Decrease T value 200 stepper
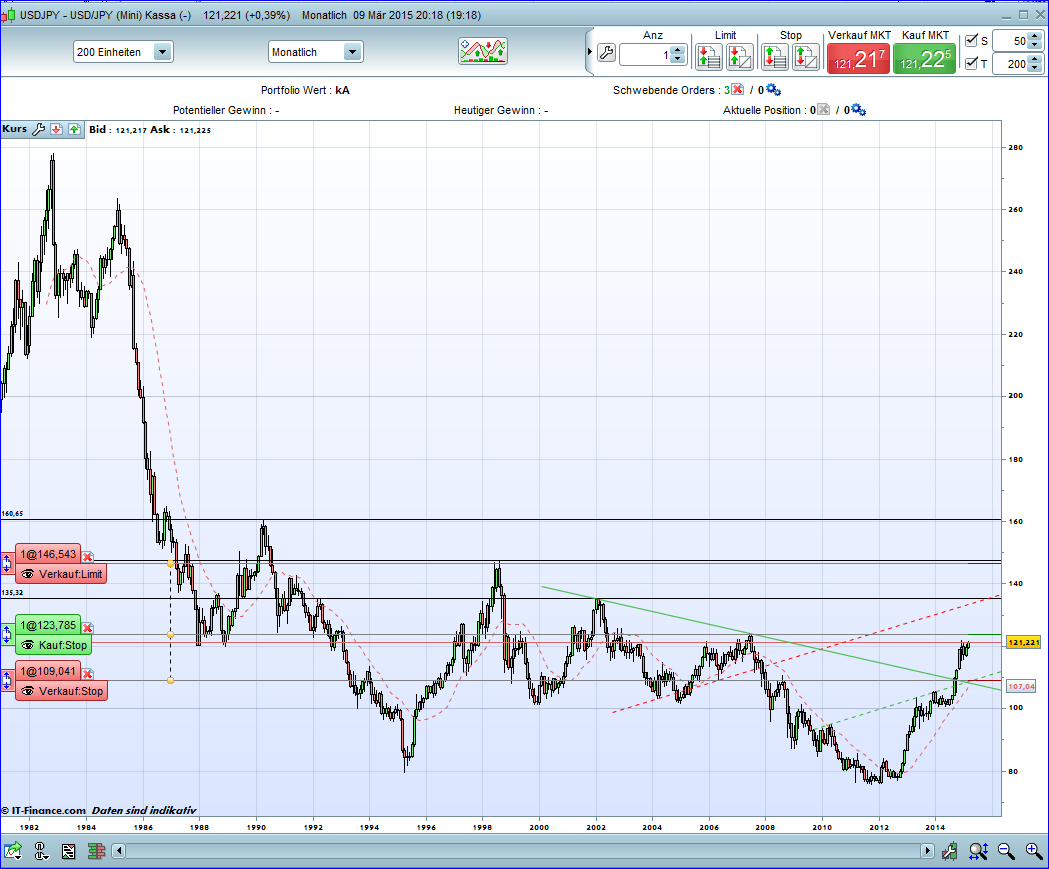This screenshot has height=869, width=1049. pyautogui.click(x=1035, y=68)
